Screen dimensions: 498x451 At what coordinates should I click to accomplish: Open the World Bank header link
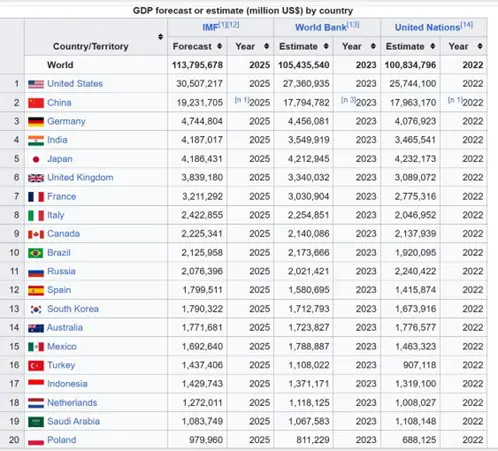(321, 27)
